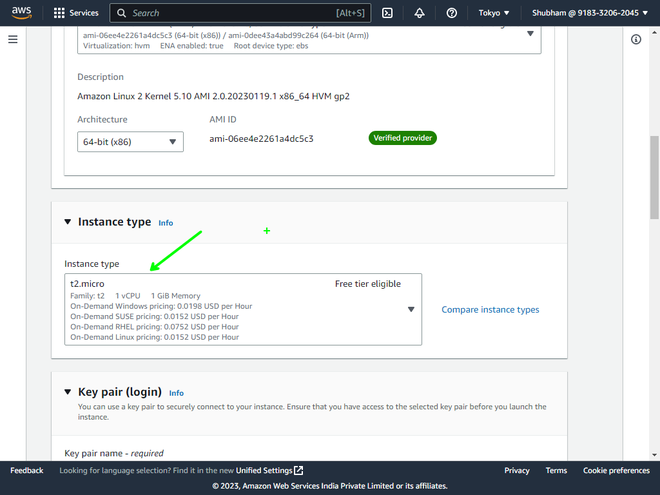
Task: Open the Terms footer link
Action: [556, 471]
